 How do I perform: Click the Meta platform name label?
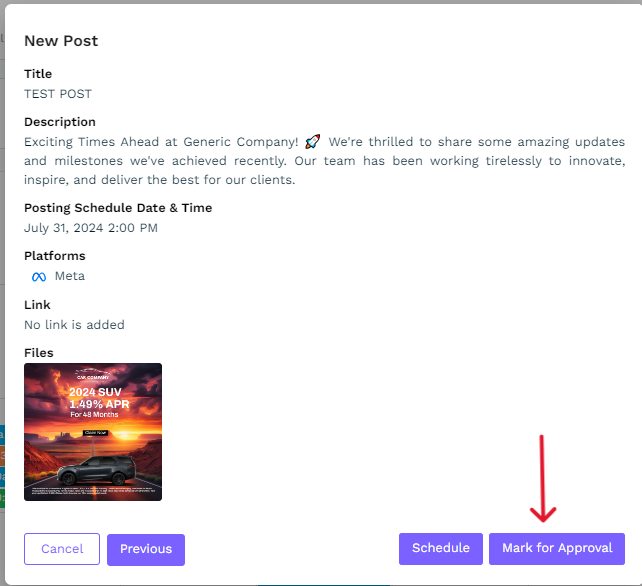coord(70,276)
